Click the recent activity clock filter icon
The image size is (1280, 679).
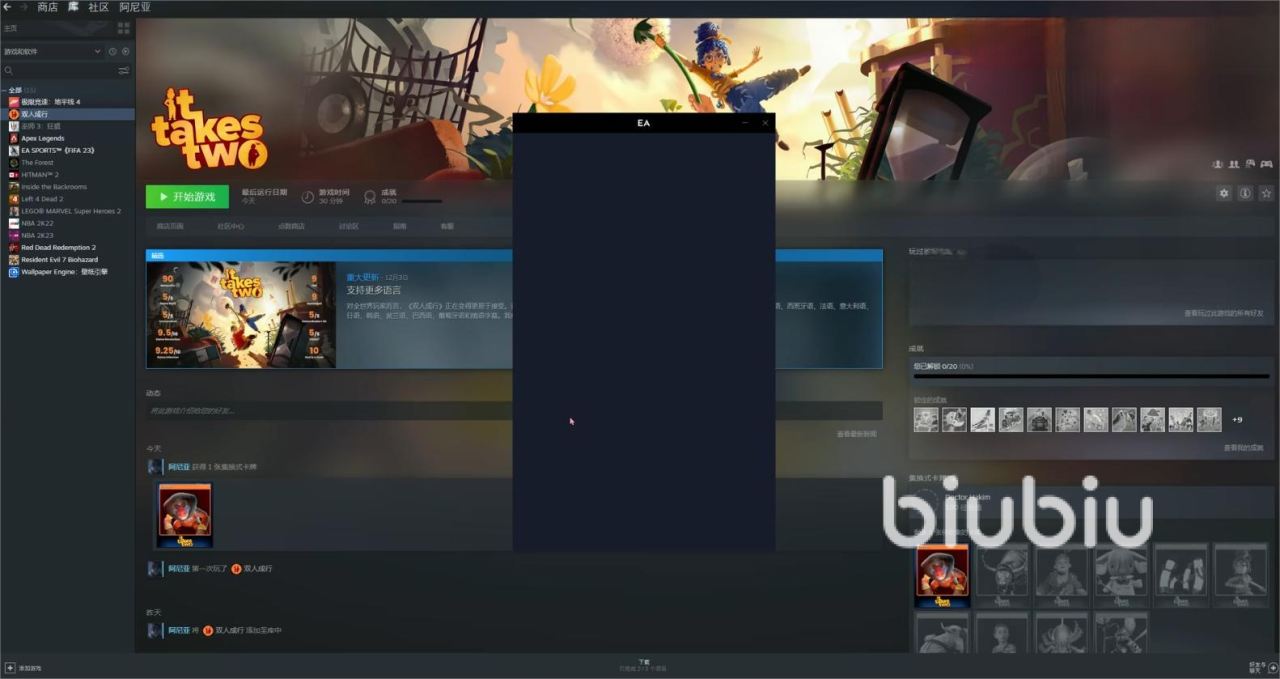point(112,51)
